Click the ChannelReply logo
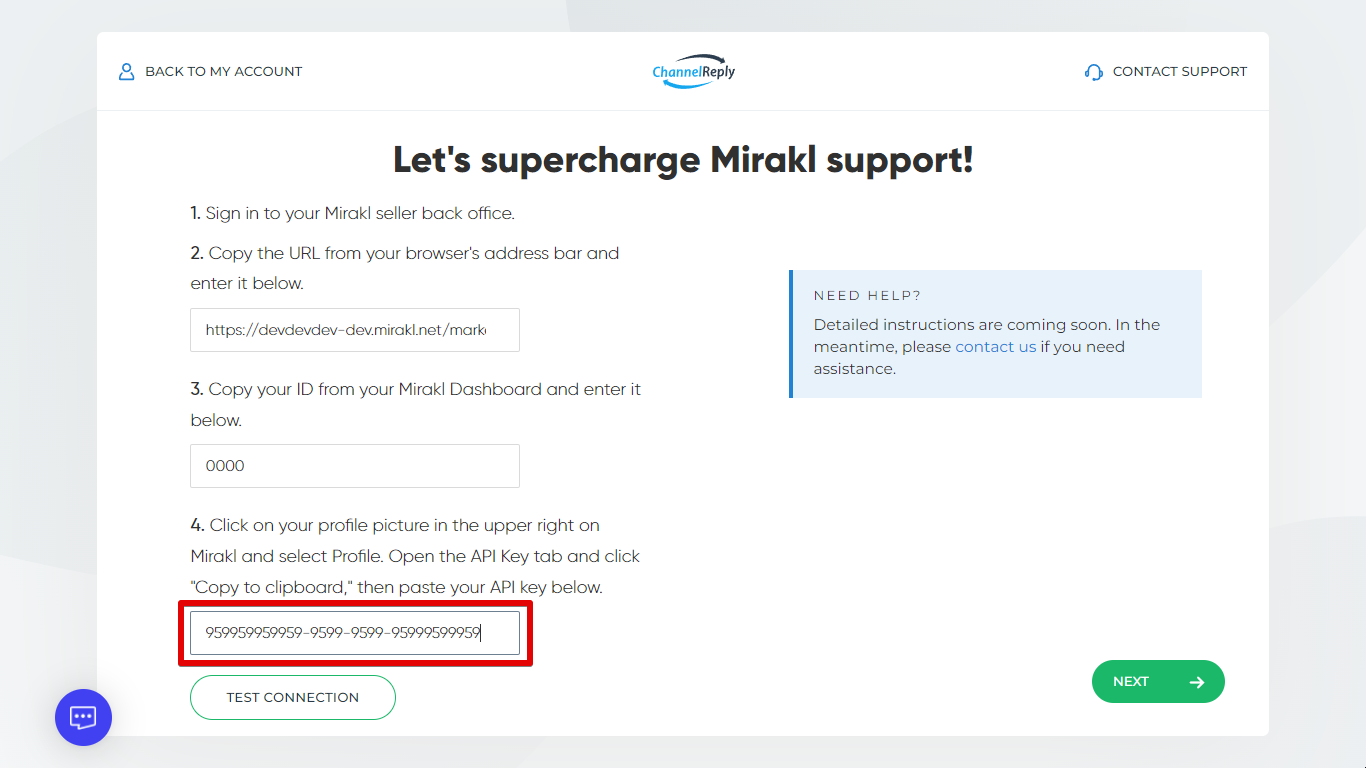Image resolution: width=1366 pixels, height=768 pixels. point(693,71)
